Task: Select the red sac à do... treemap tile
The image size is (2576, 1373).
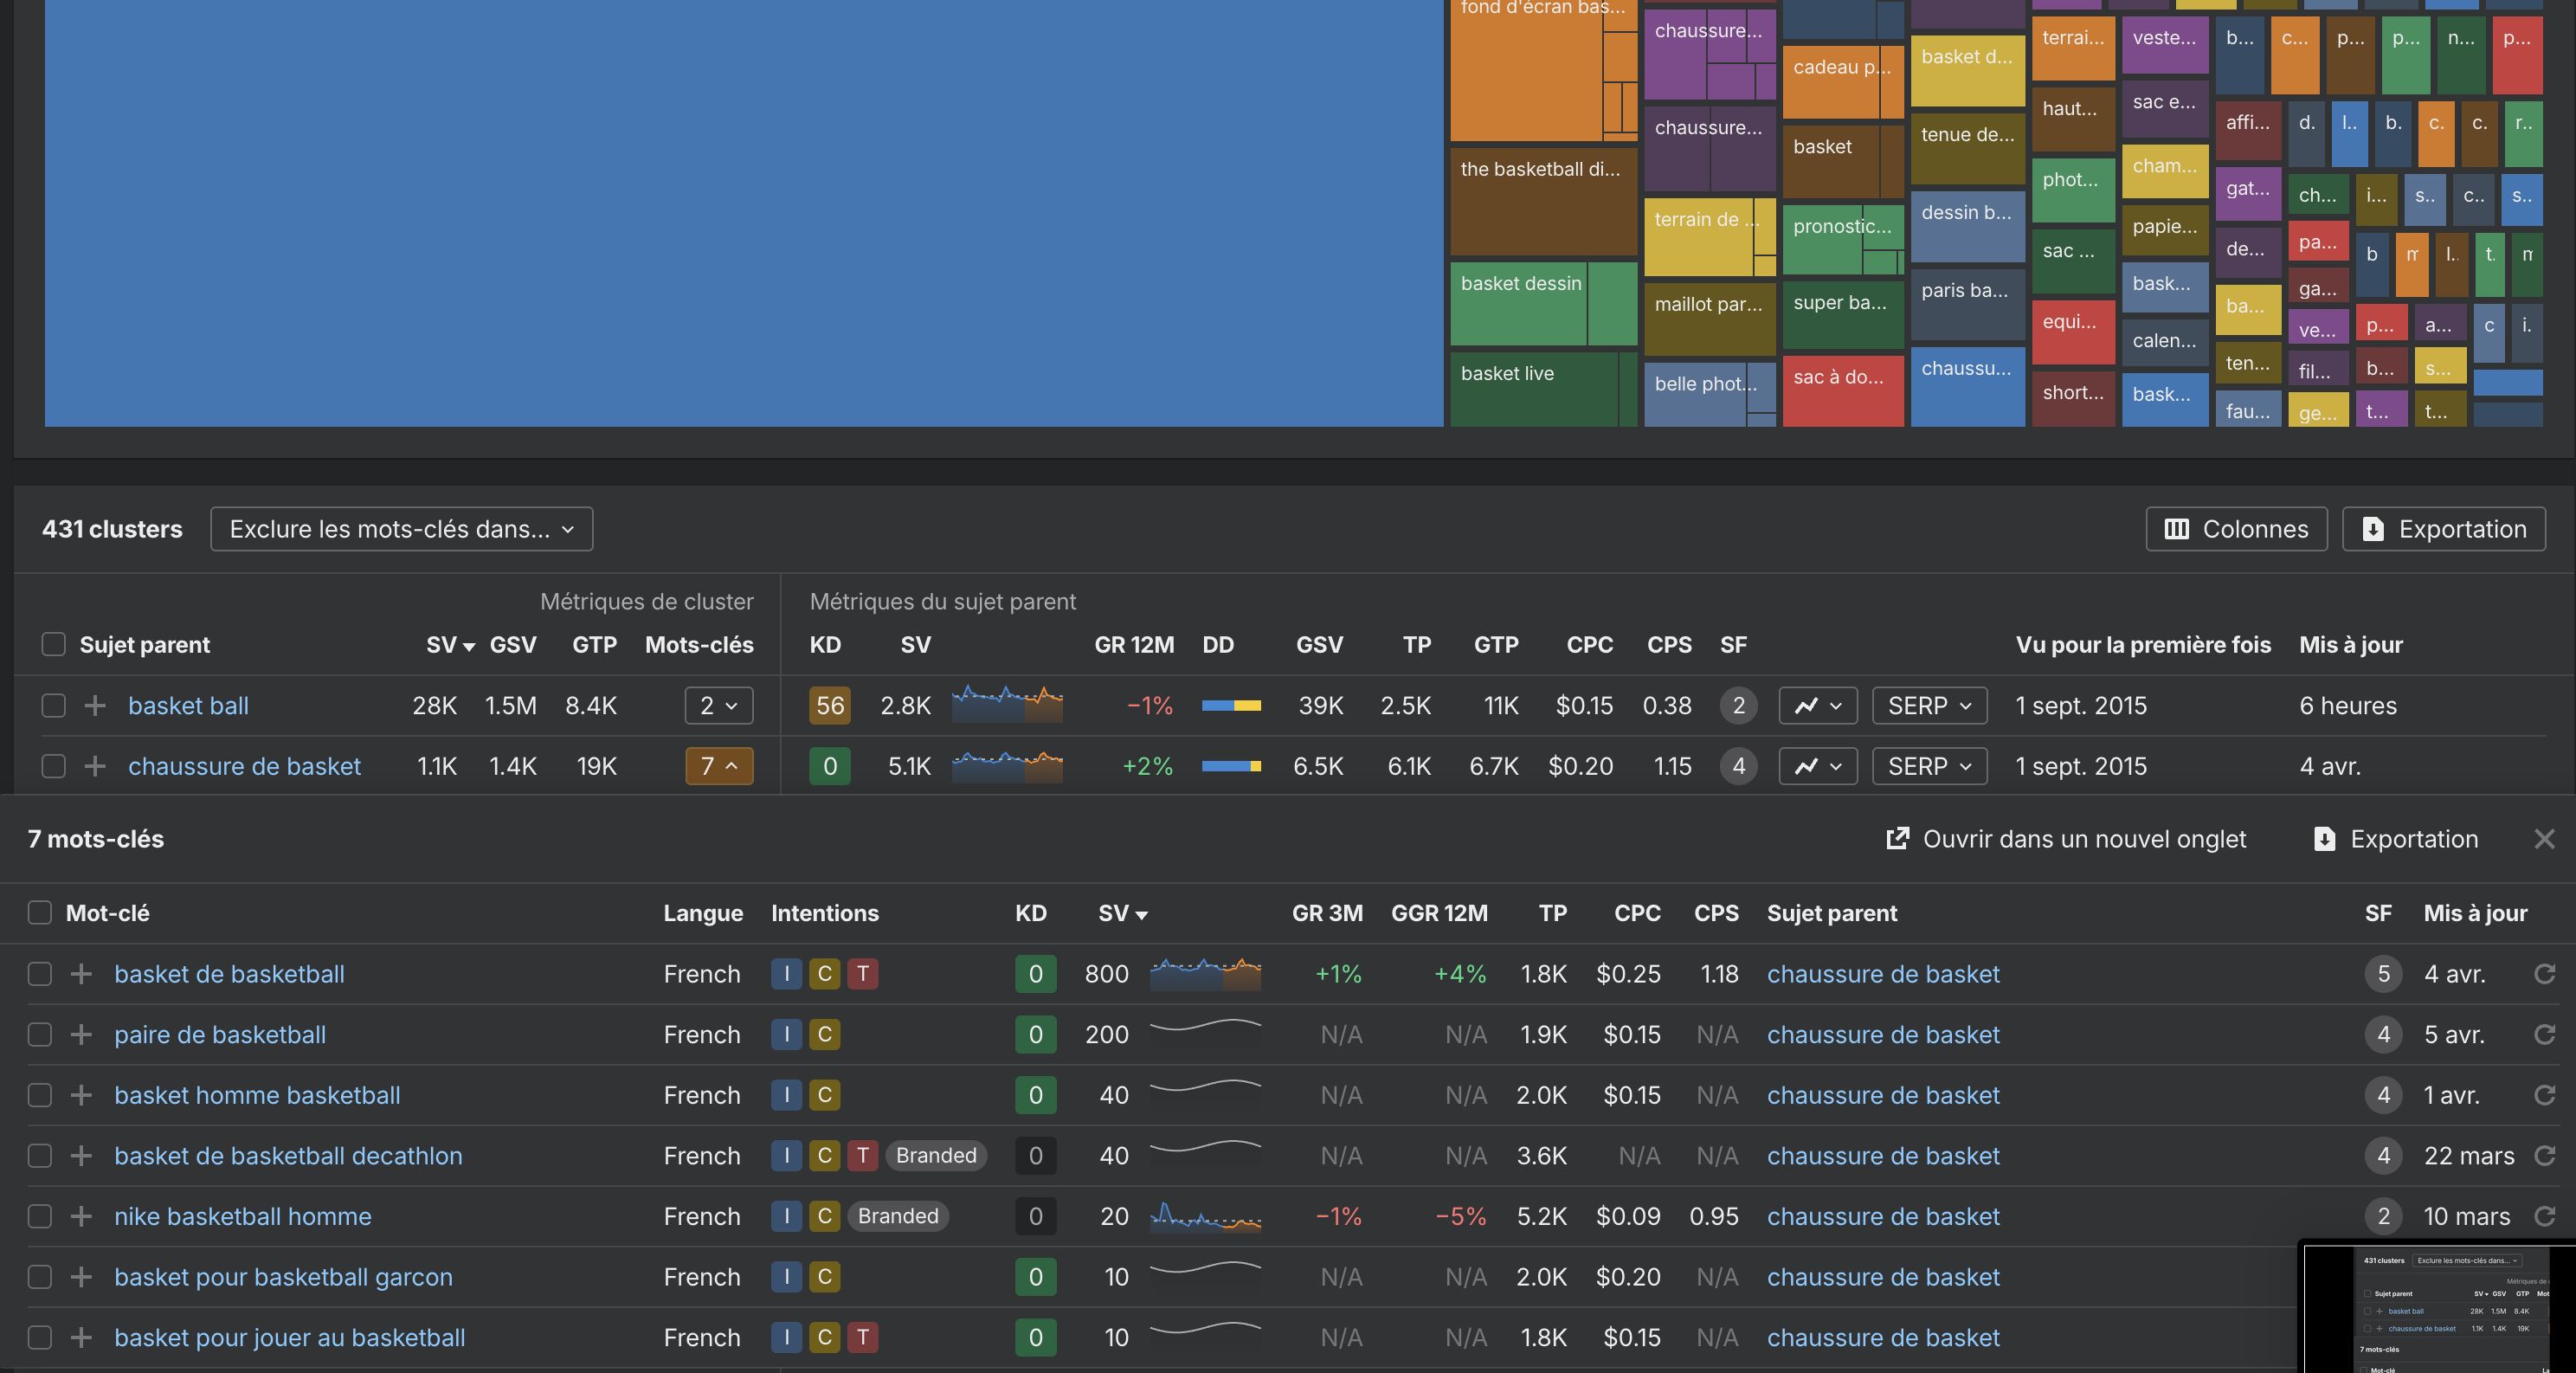Action: point(1842,390)
